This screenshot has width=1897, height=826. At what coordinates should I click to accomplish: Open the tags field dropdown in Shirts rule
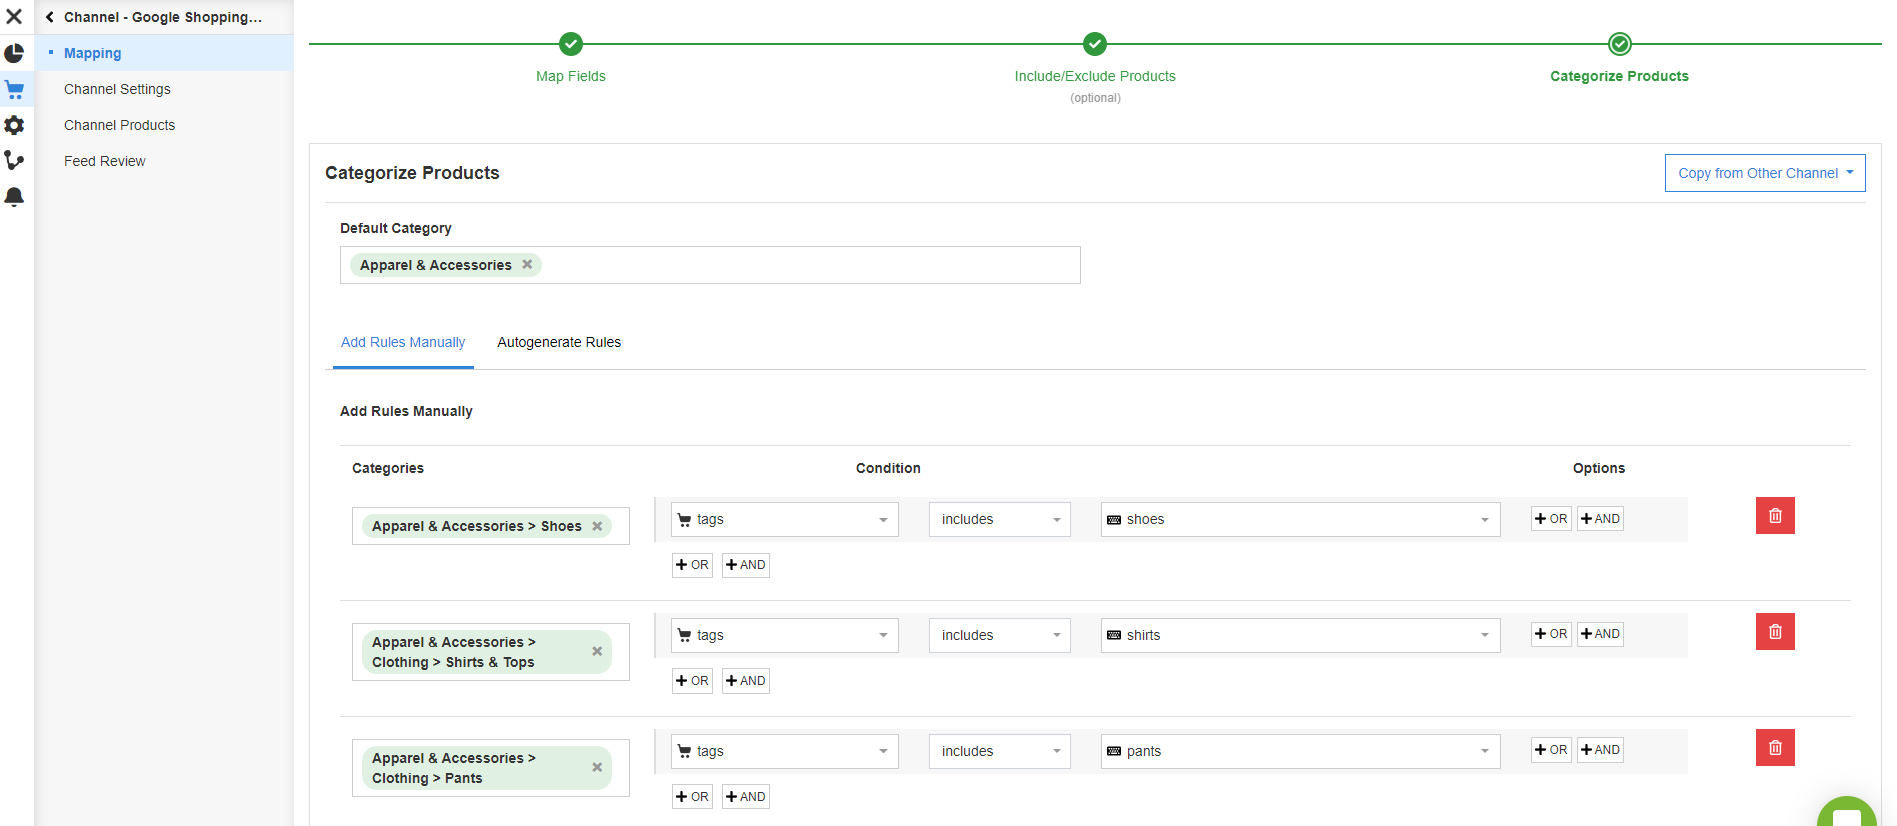coord(785,635)
